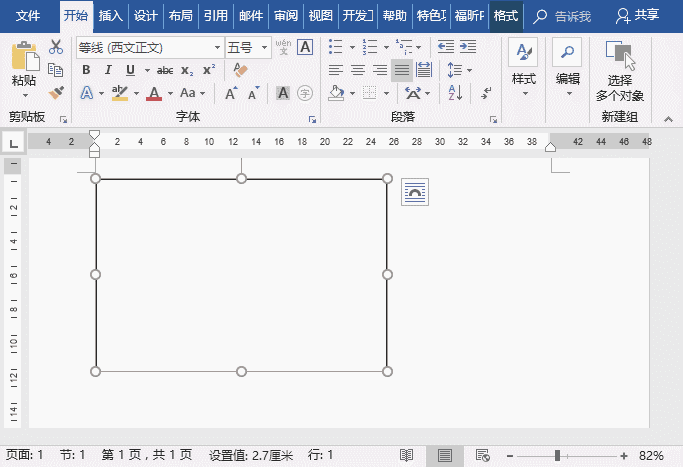Toggle strikethrough text formatting

tap(165, 70)
